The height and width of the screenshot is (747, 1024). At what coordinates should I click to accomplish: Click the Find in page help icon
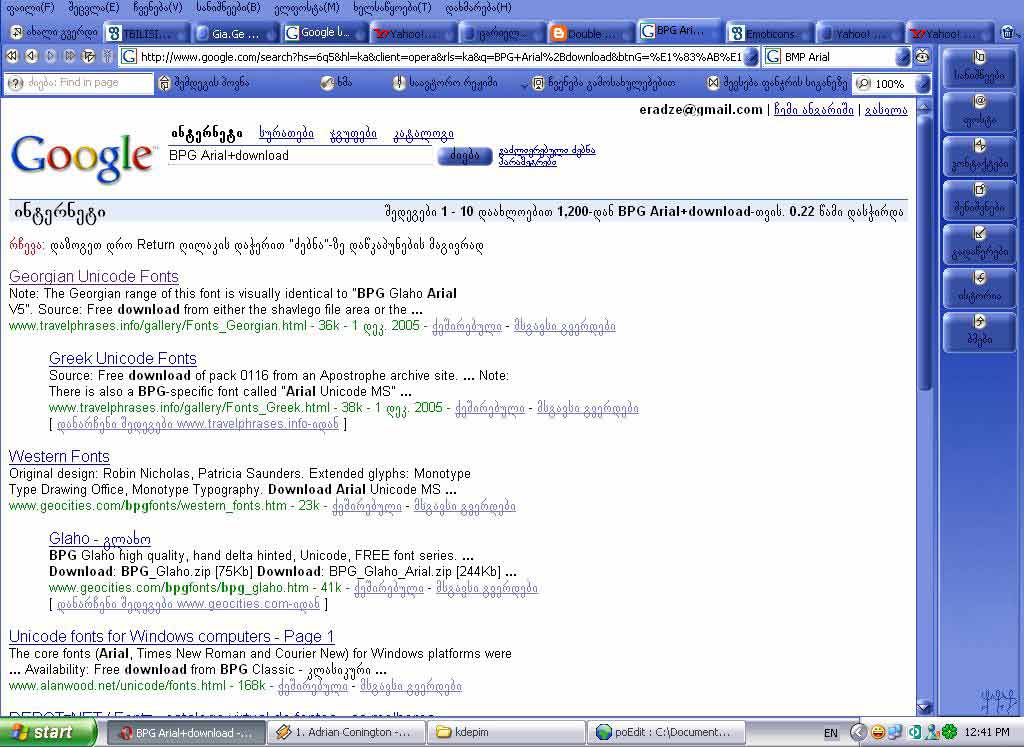(x=15, y=83)
